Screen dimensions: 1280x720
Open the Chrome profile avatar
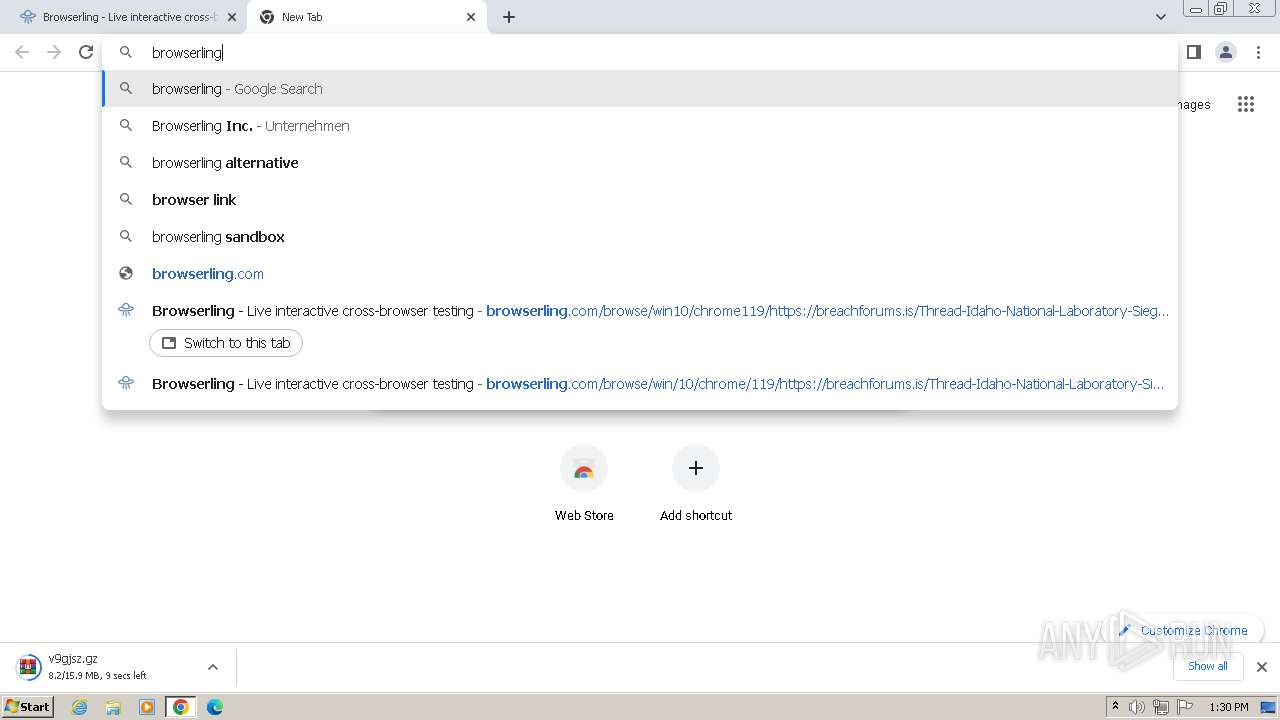(x=1226, y=52)
